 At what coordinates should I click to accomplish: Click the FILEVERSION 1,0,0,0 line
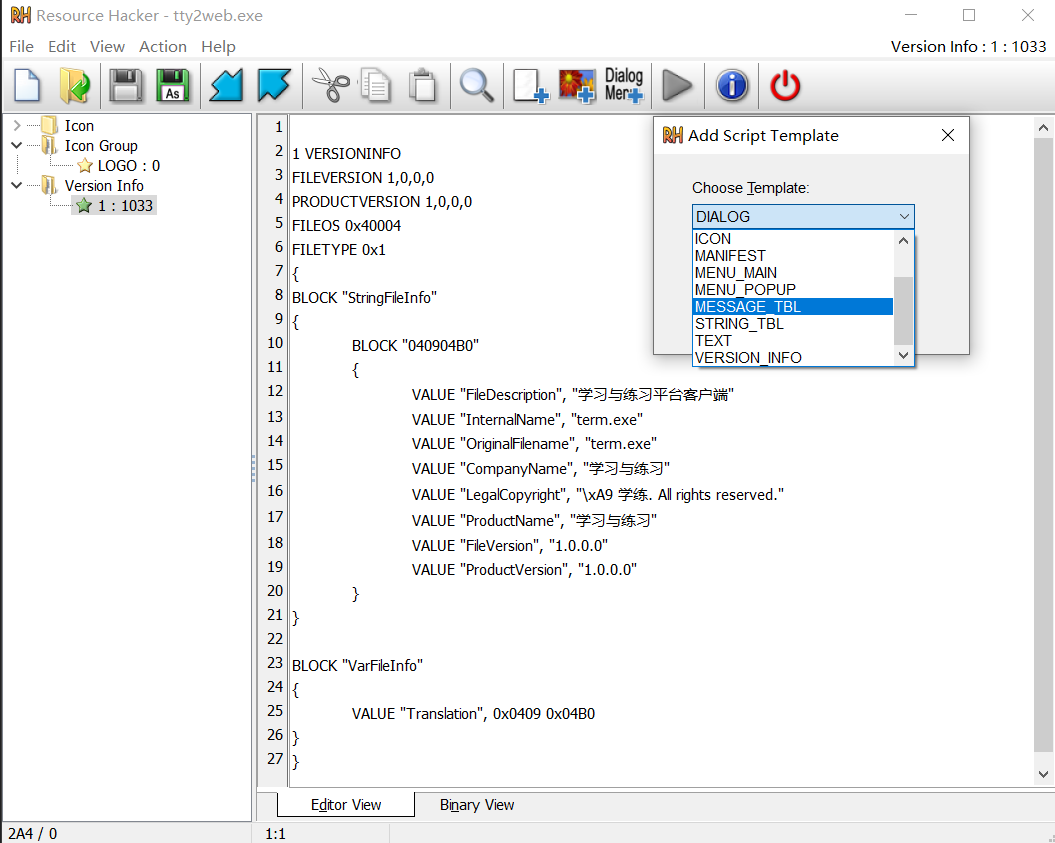tap(363, 178)
